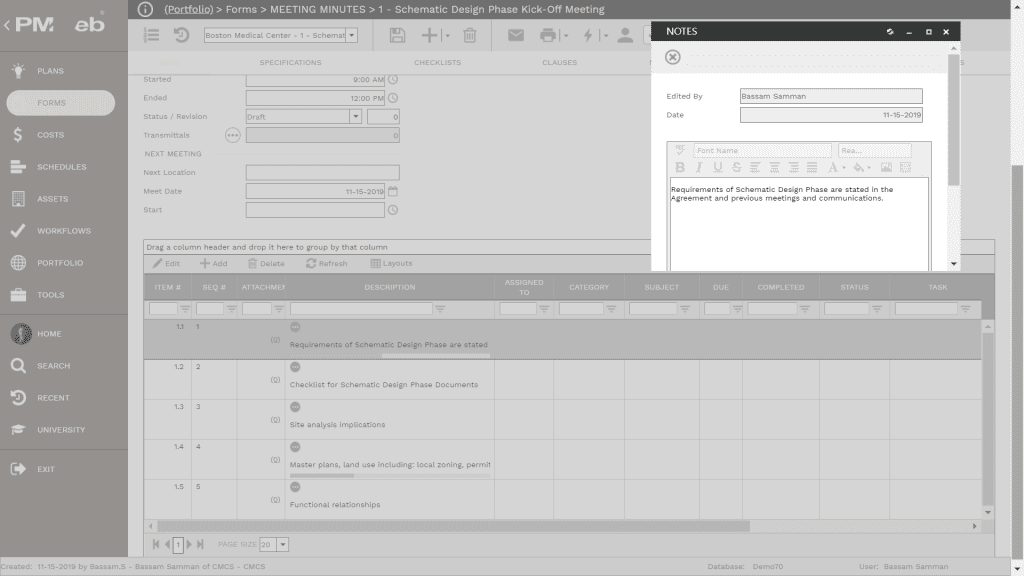Open the Transmittals ellipsis button

[x=232, y=135]
